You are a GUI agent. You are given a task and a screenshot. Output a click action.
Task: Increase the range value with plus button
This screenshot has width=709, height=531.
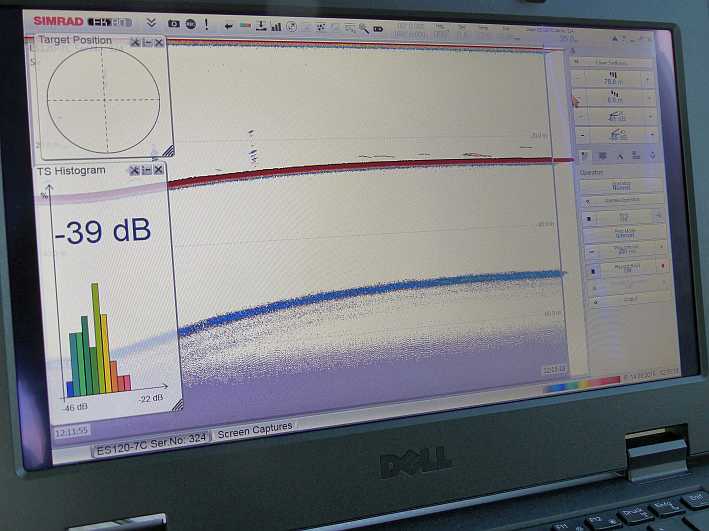(649, 78)
